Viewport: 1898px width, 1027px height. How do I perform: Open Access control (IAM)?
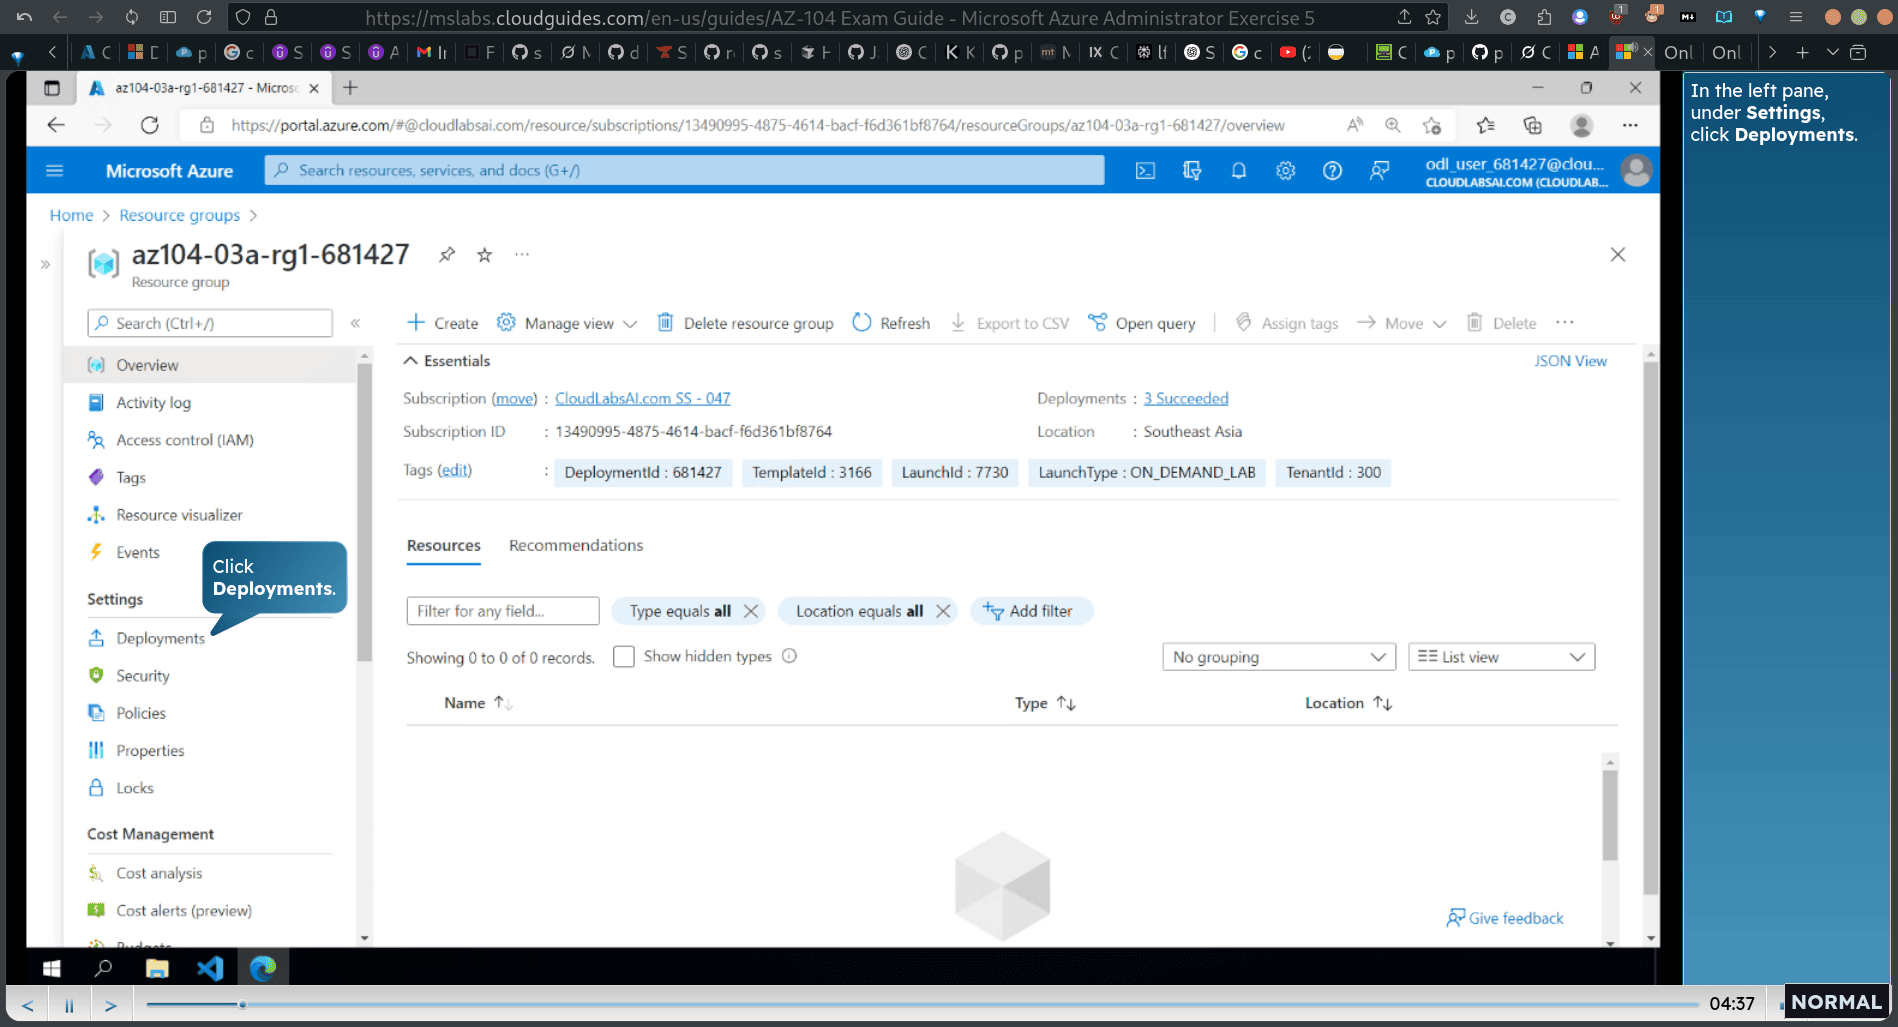point(185,440)
